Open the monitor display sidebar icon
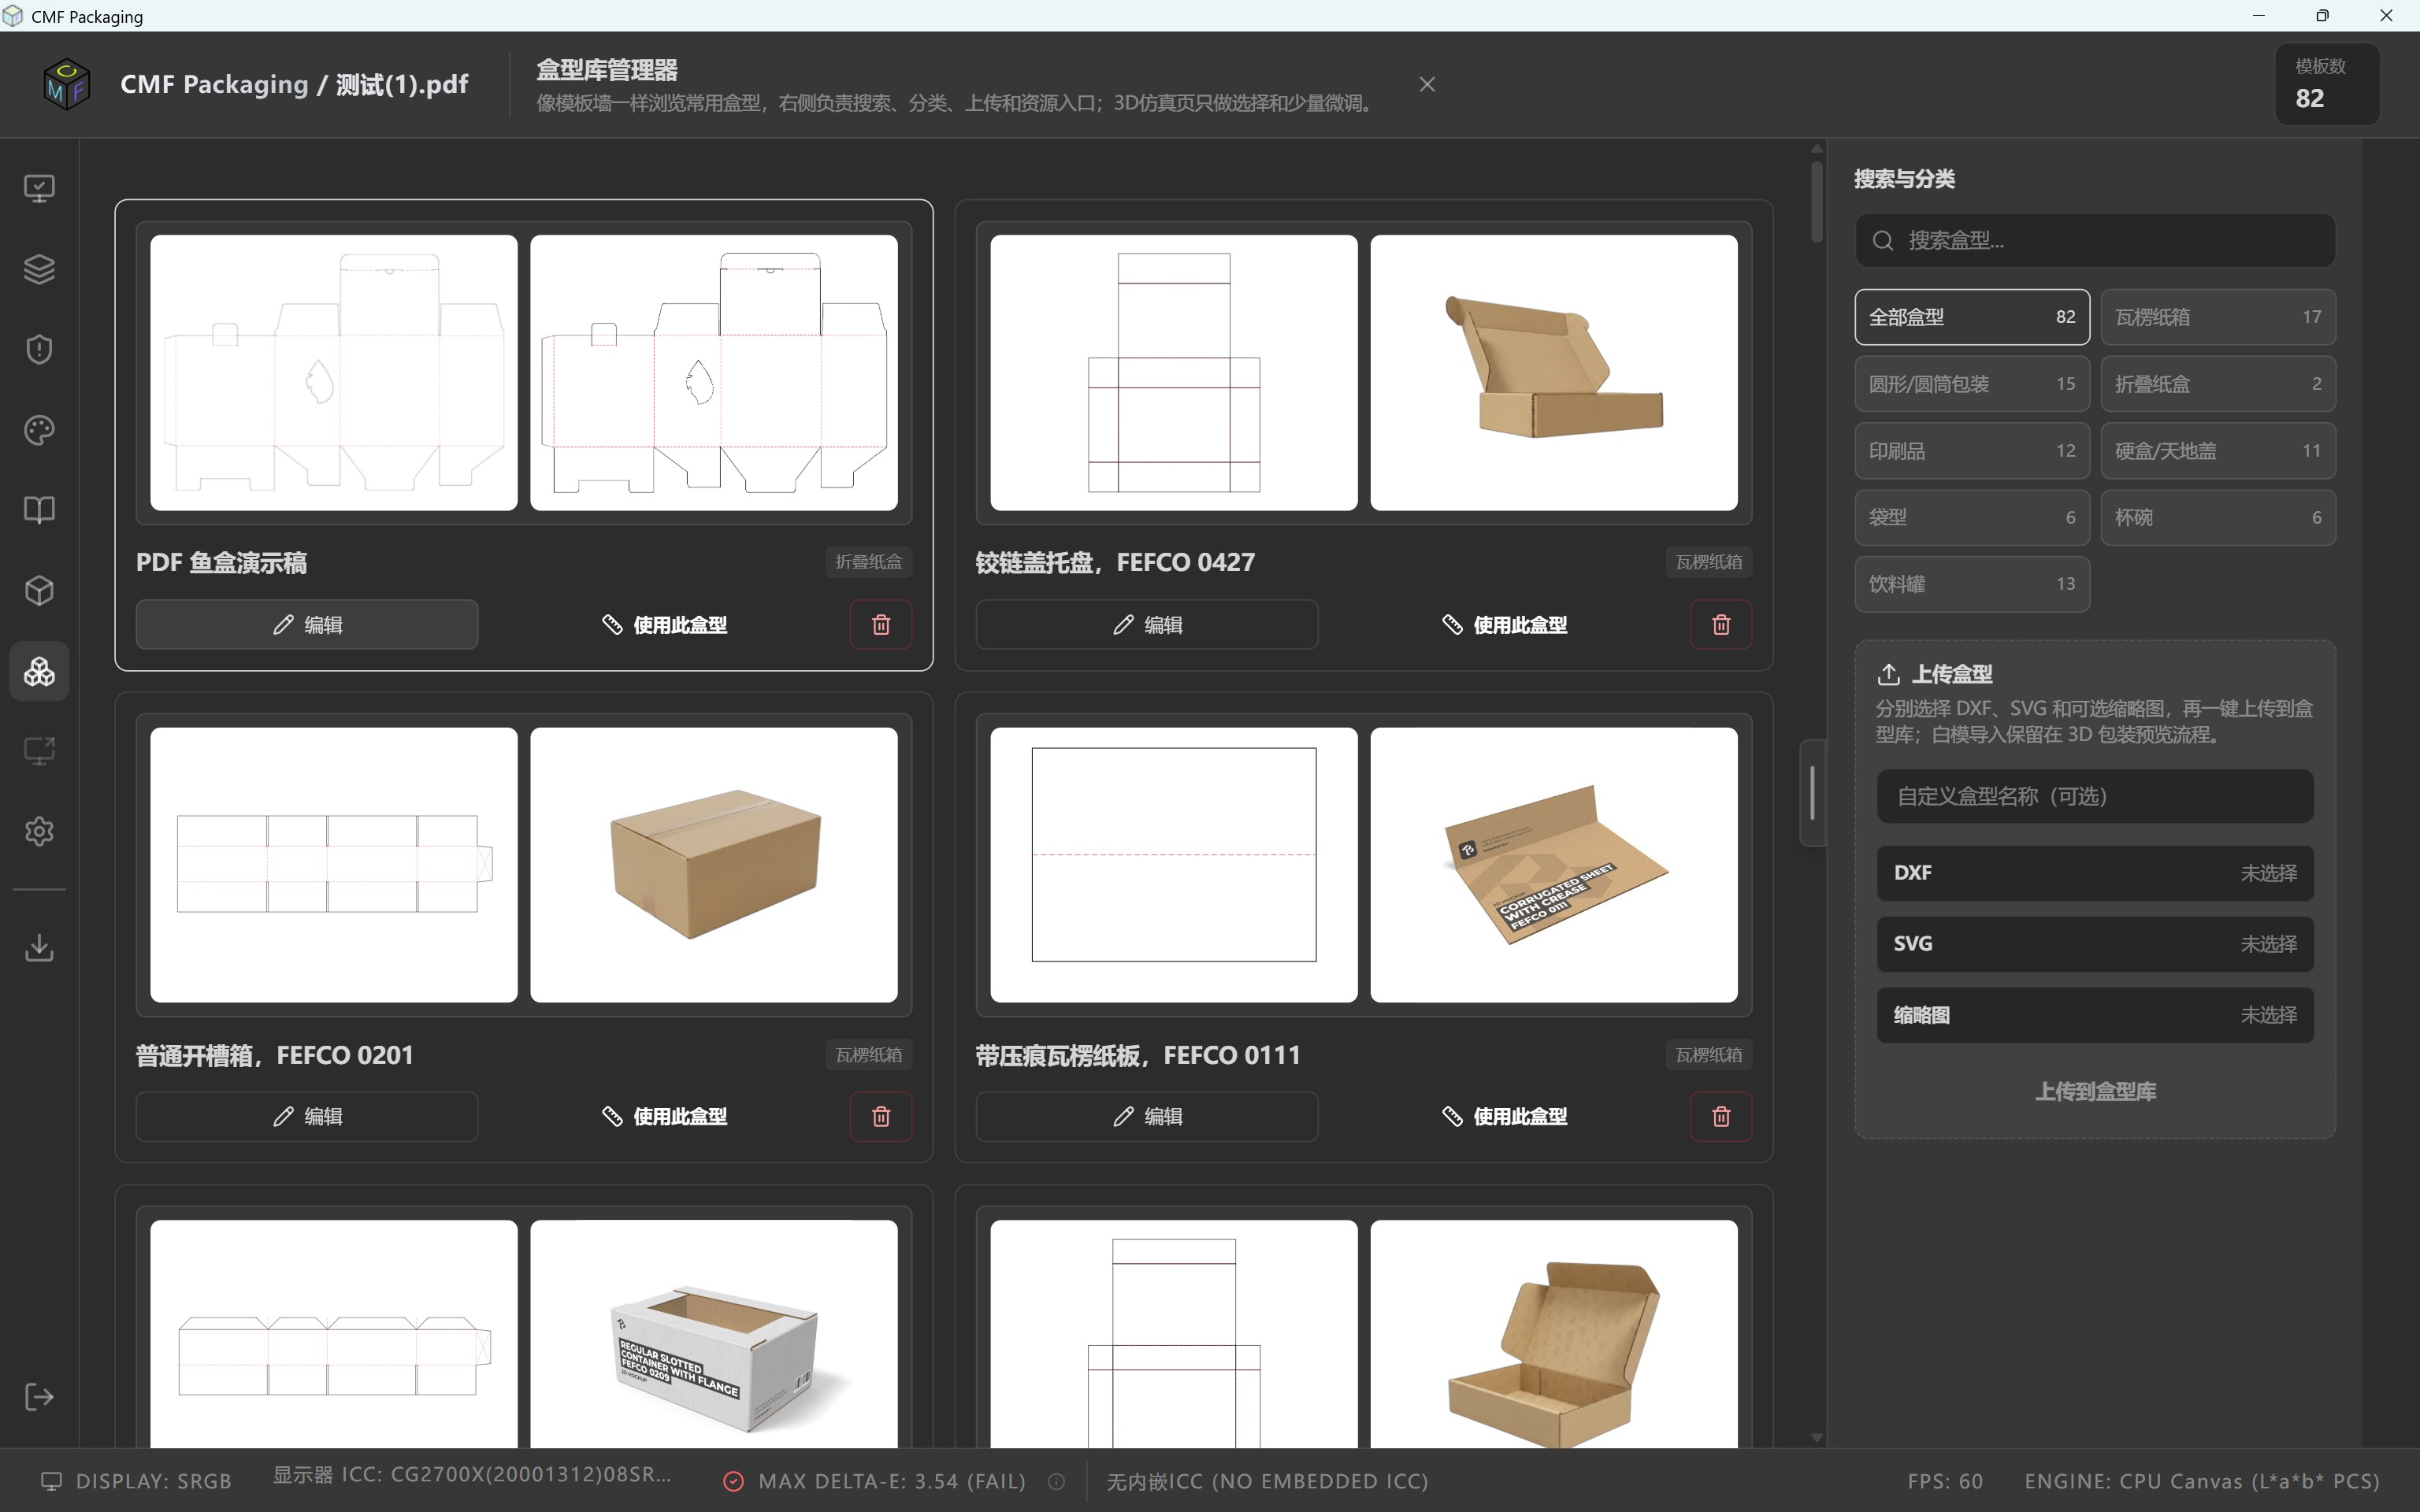This screenshot has height=1512, width=2420. pos(39,188)
